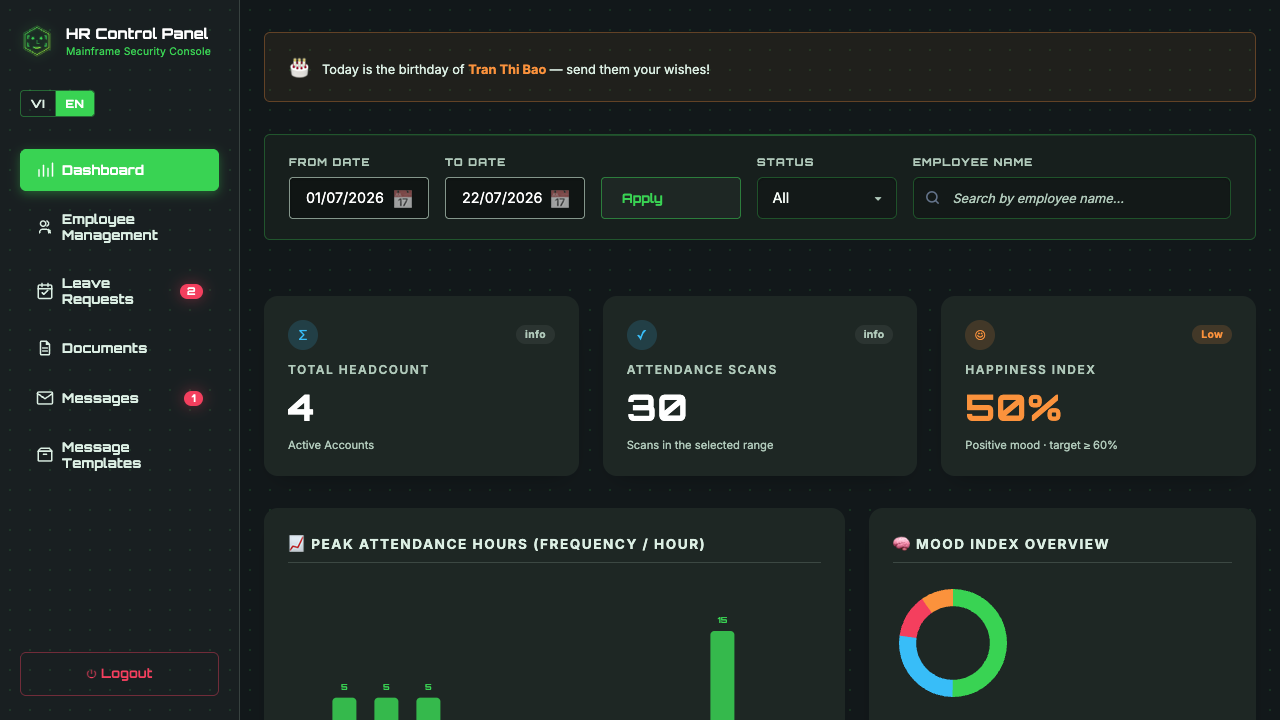This screenshot has height=720, width=1280.
Task: Click the Logout power icon
Action: coord(91,674)
